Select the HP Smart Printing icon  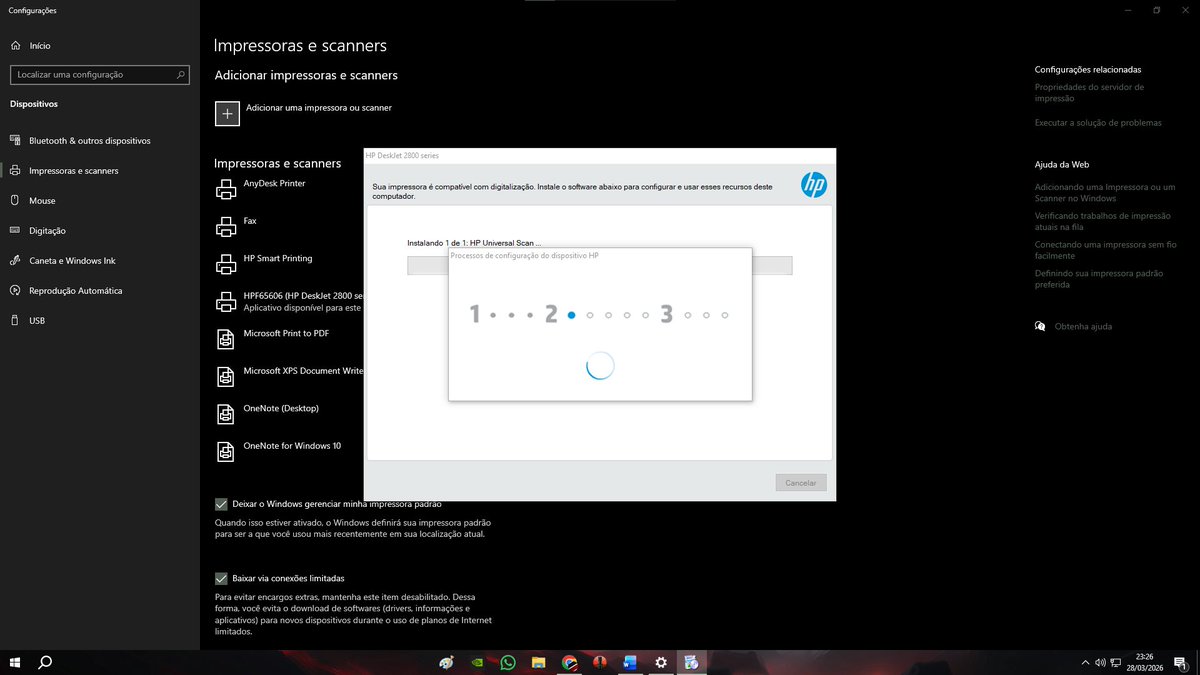(x=226, y=264)
